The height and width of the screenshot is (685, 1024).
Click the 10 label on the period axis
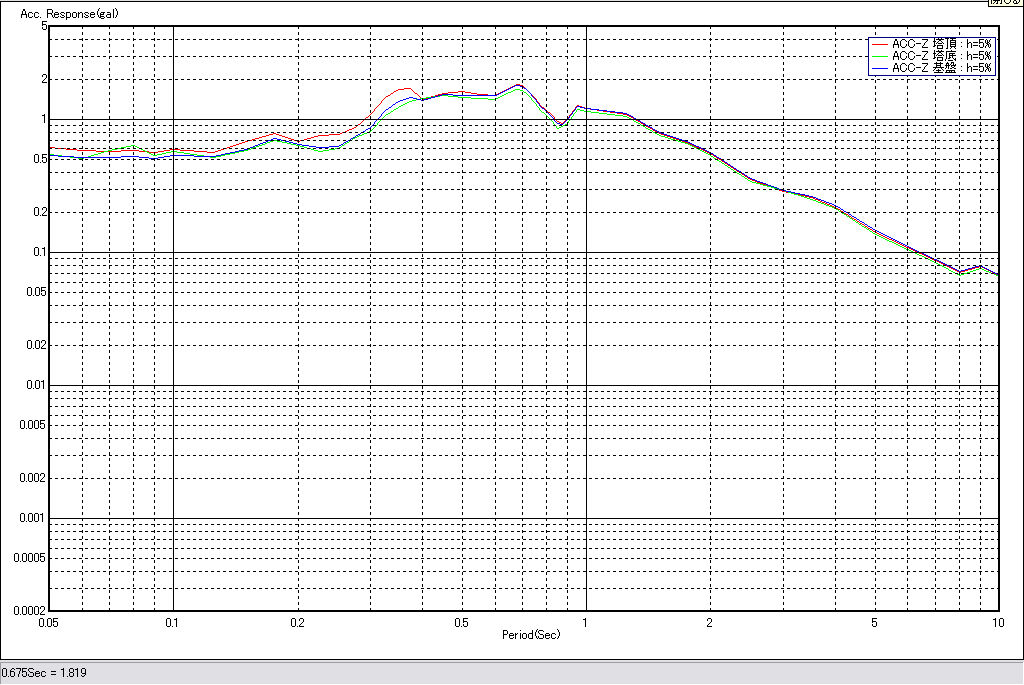point(997,623)
